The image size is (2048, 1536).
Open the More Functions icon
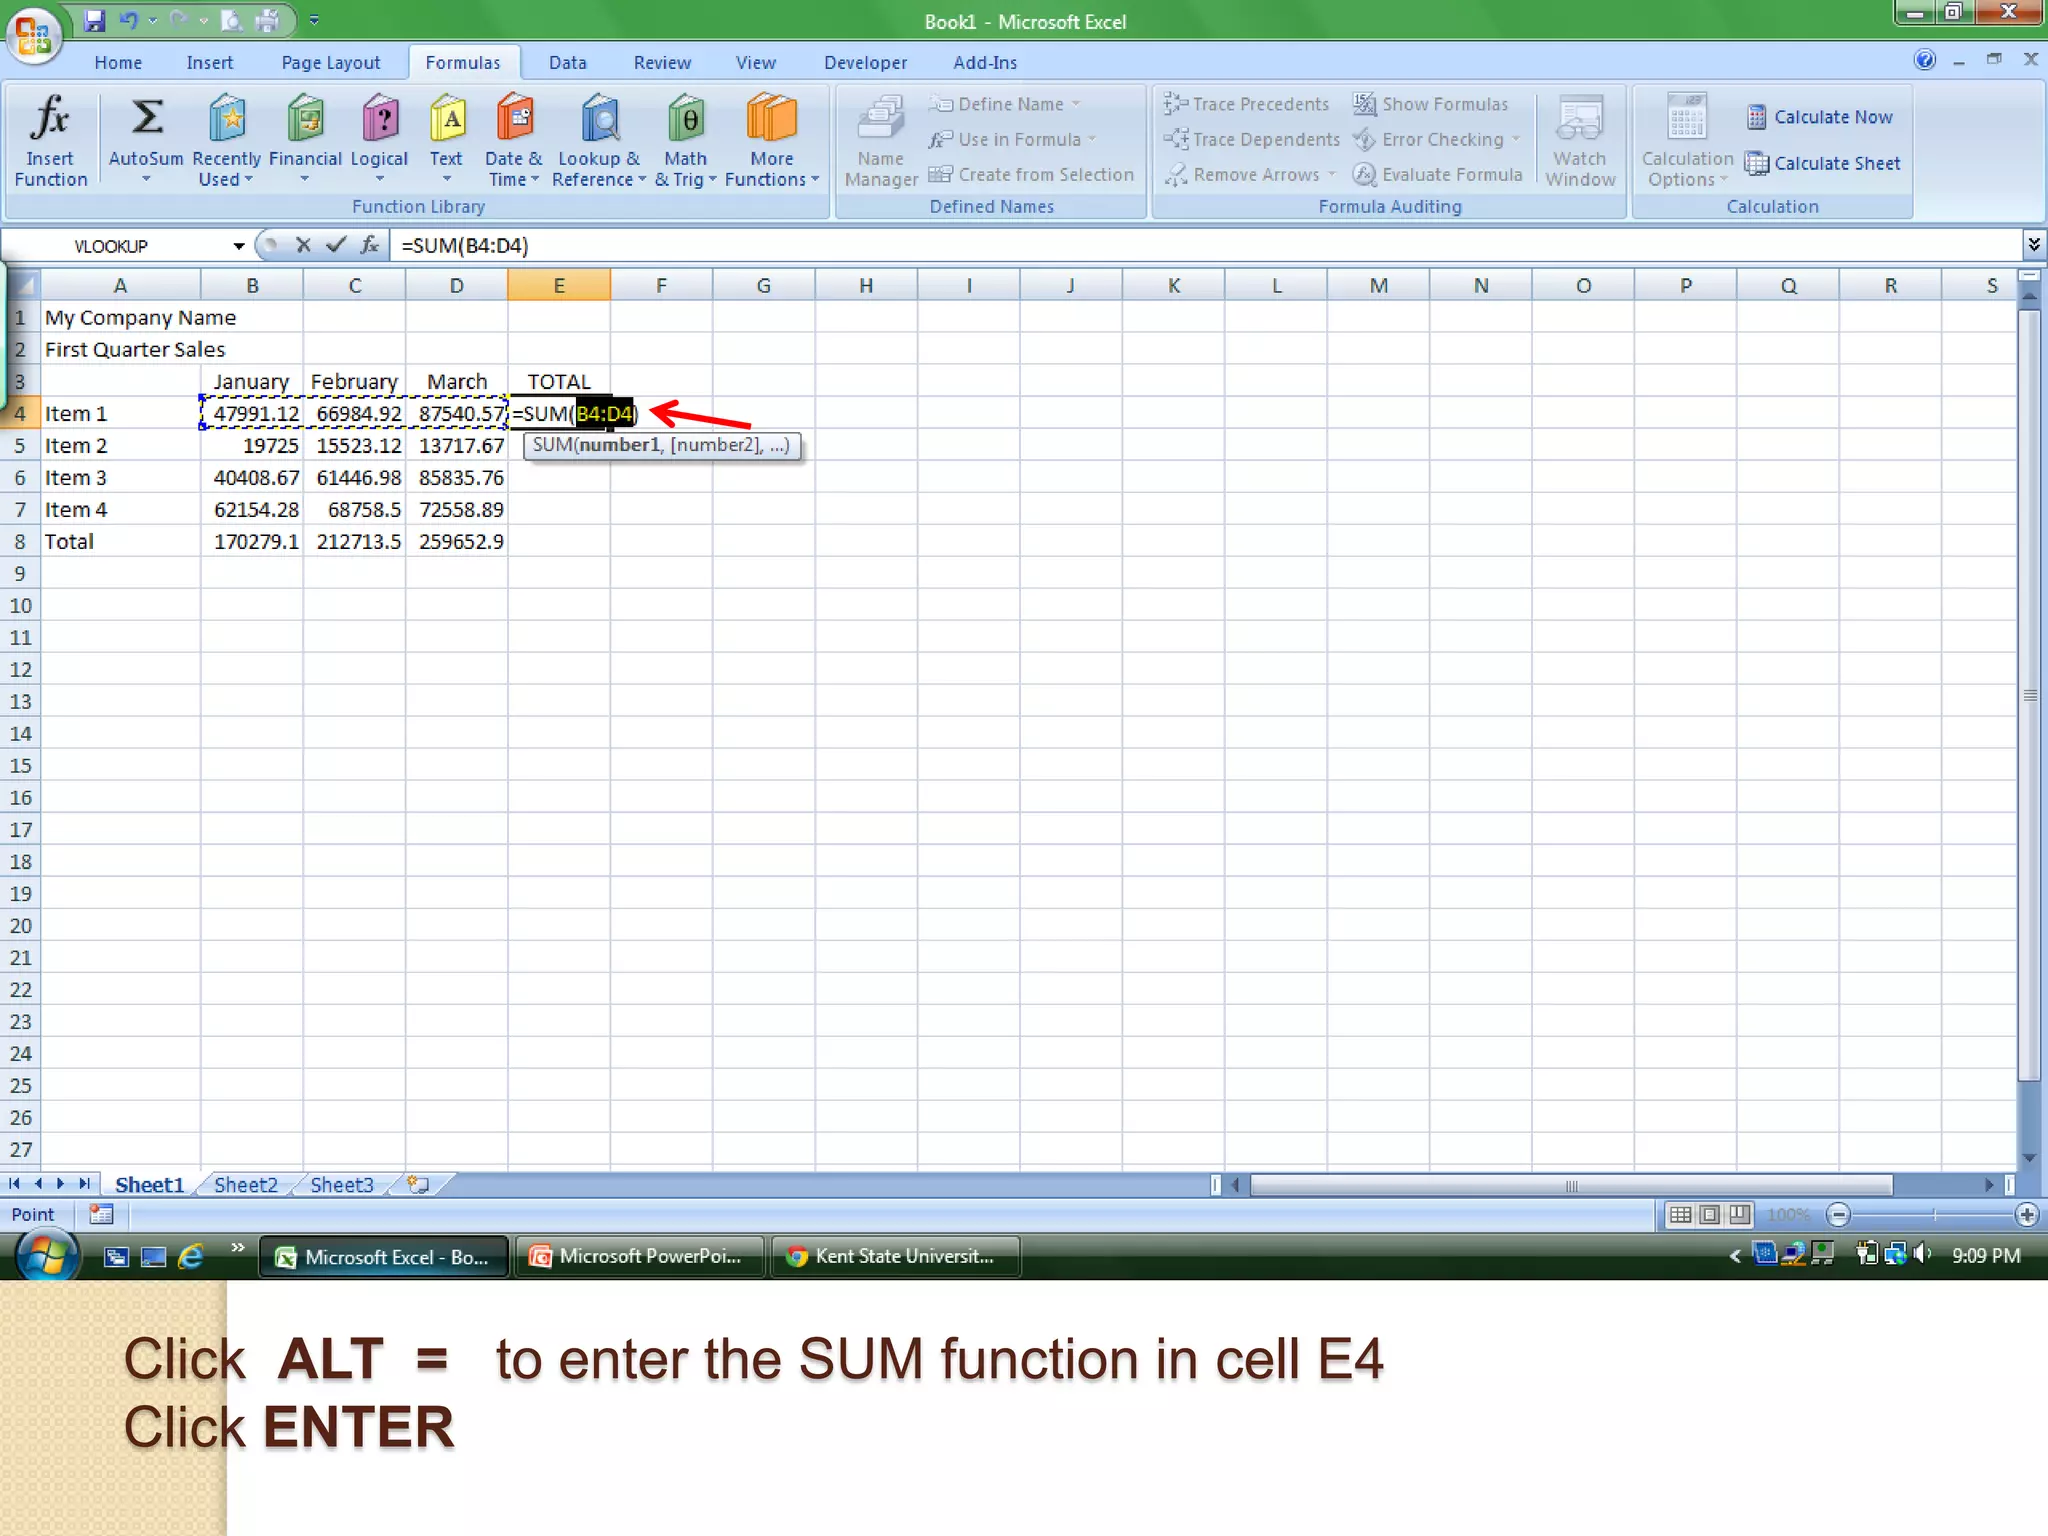click(771, 118)
